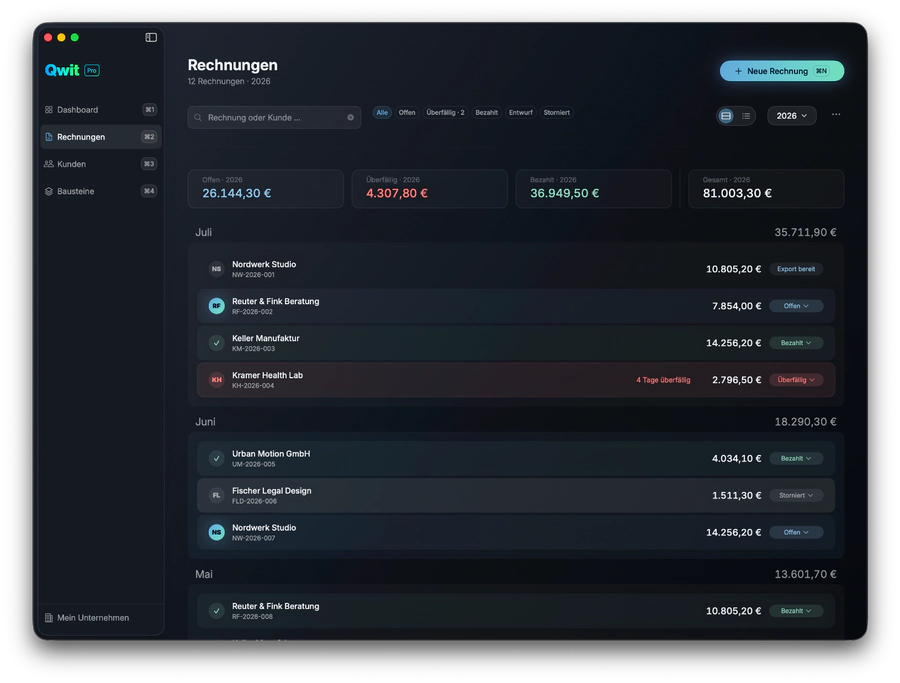Select the Alle filter chip

[382, 112]
